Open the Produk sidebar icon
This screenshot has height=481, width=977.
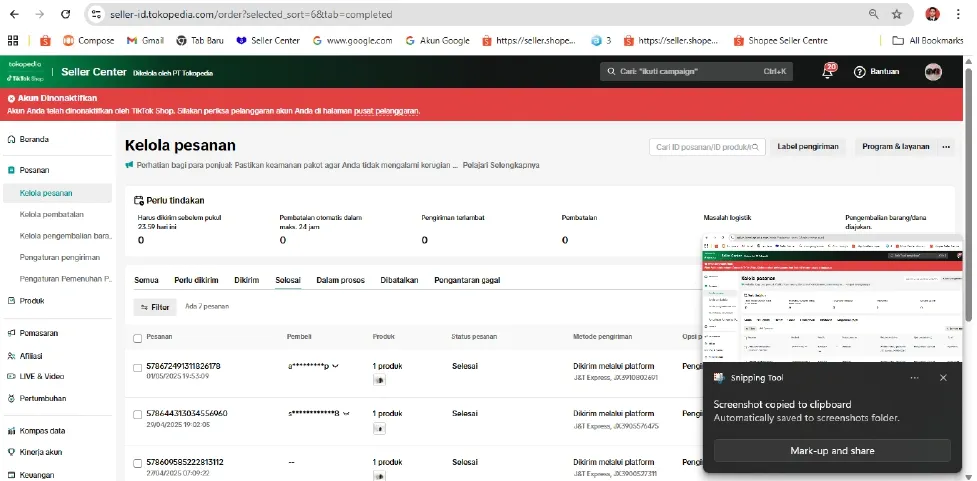coord(11,300)
